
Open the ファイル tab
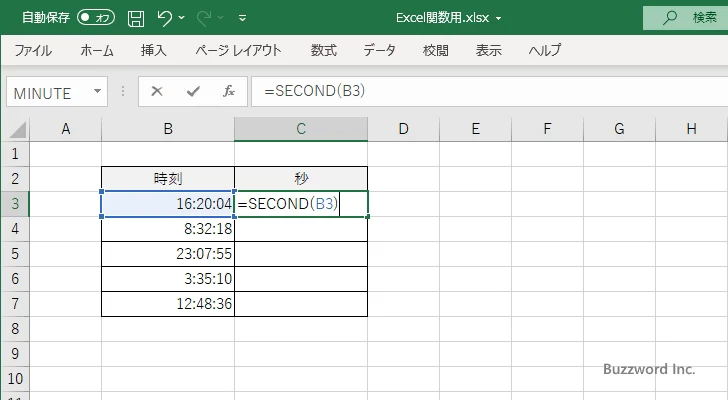33,50
